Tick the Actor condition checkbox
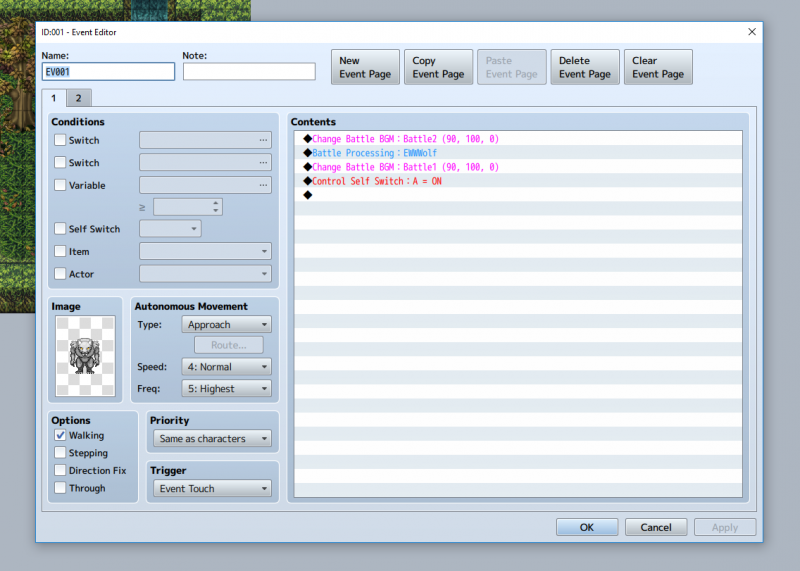Screen dimensions: 800x571 pyautogui.click(x=60, y=274)
